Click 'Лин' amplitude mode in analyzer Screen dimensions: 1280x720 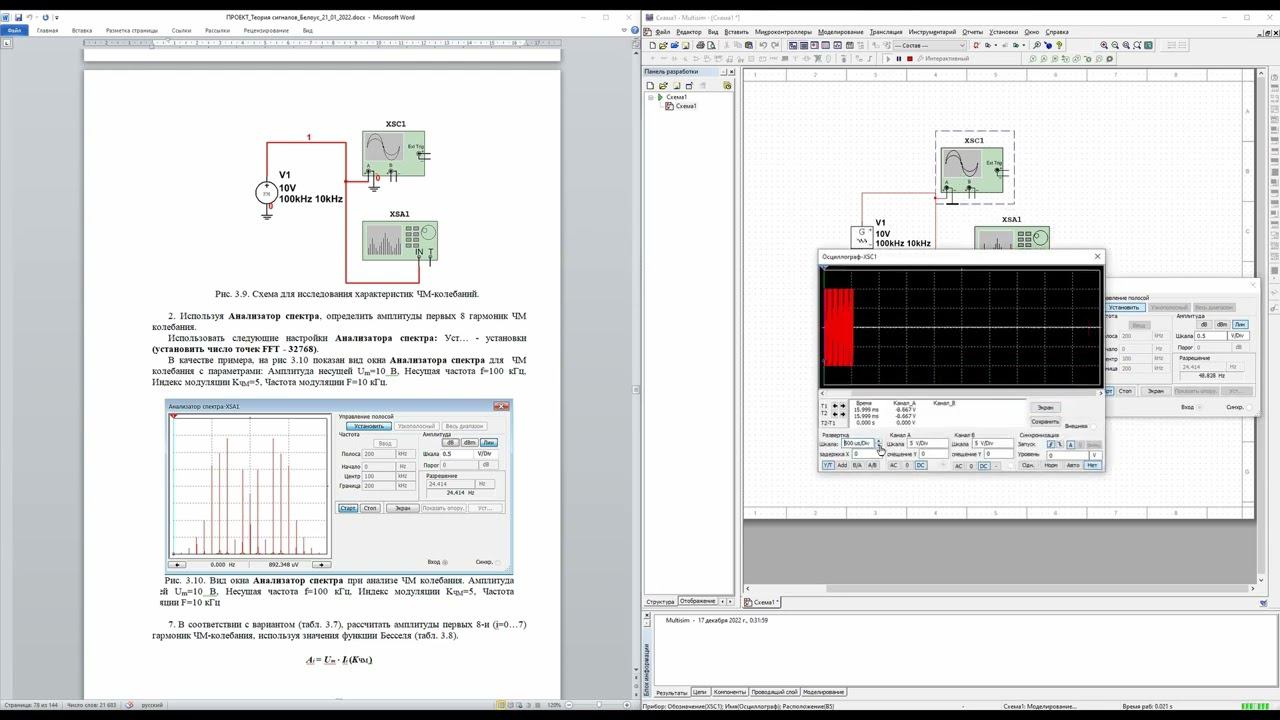tap(1240, 324)
